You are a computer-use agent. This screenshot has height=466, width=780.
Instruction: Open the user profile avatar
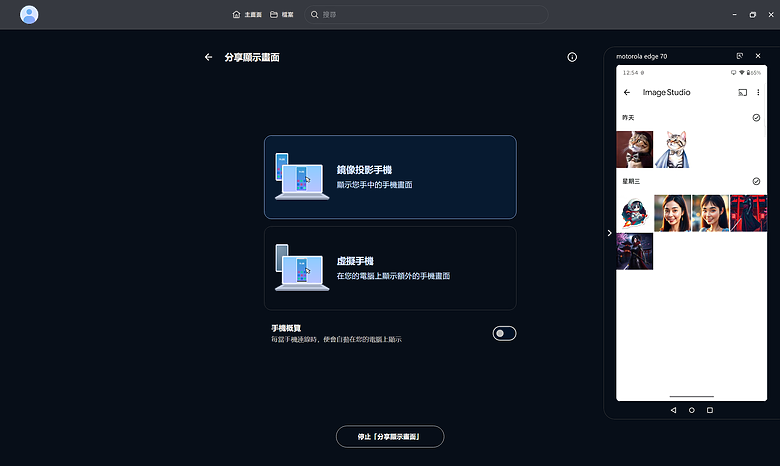(x=29, y=14)
